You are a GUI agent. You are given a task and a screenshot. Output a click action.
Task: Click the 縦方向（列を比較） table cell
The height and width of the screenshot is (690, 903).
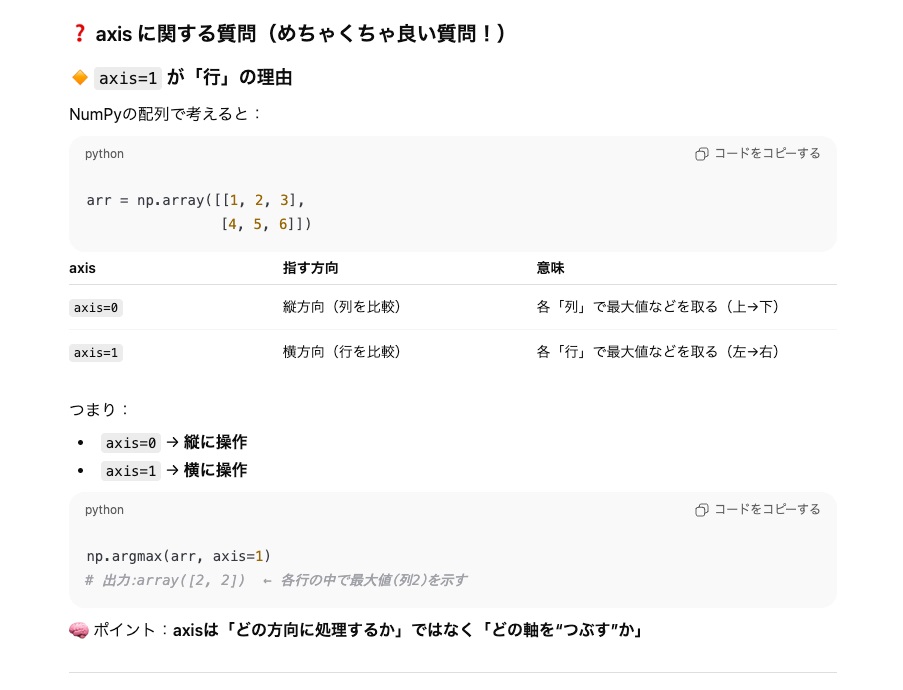[x=342, y=307]
